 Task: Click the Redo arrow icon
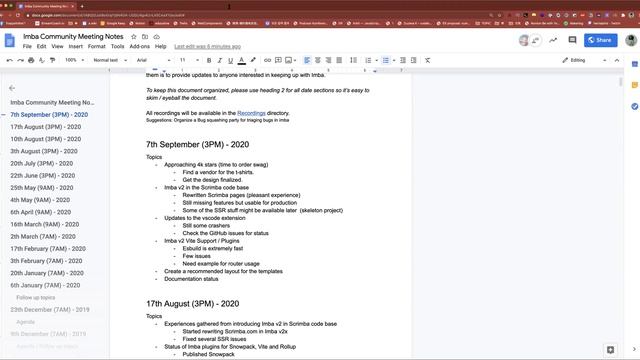point(20,60)
